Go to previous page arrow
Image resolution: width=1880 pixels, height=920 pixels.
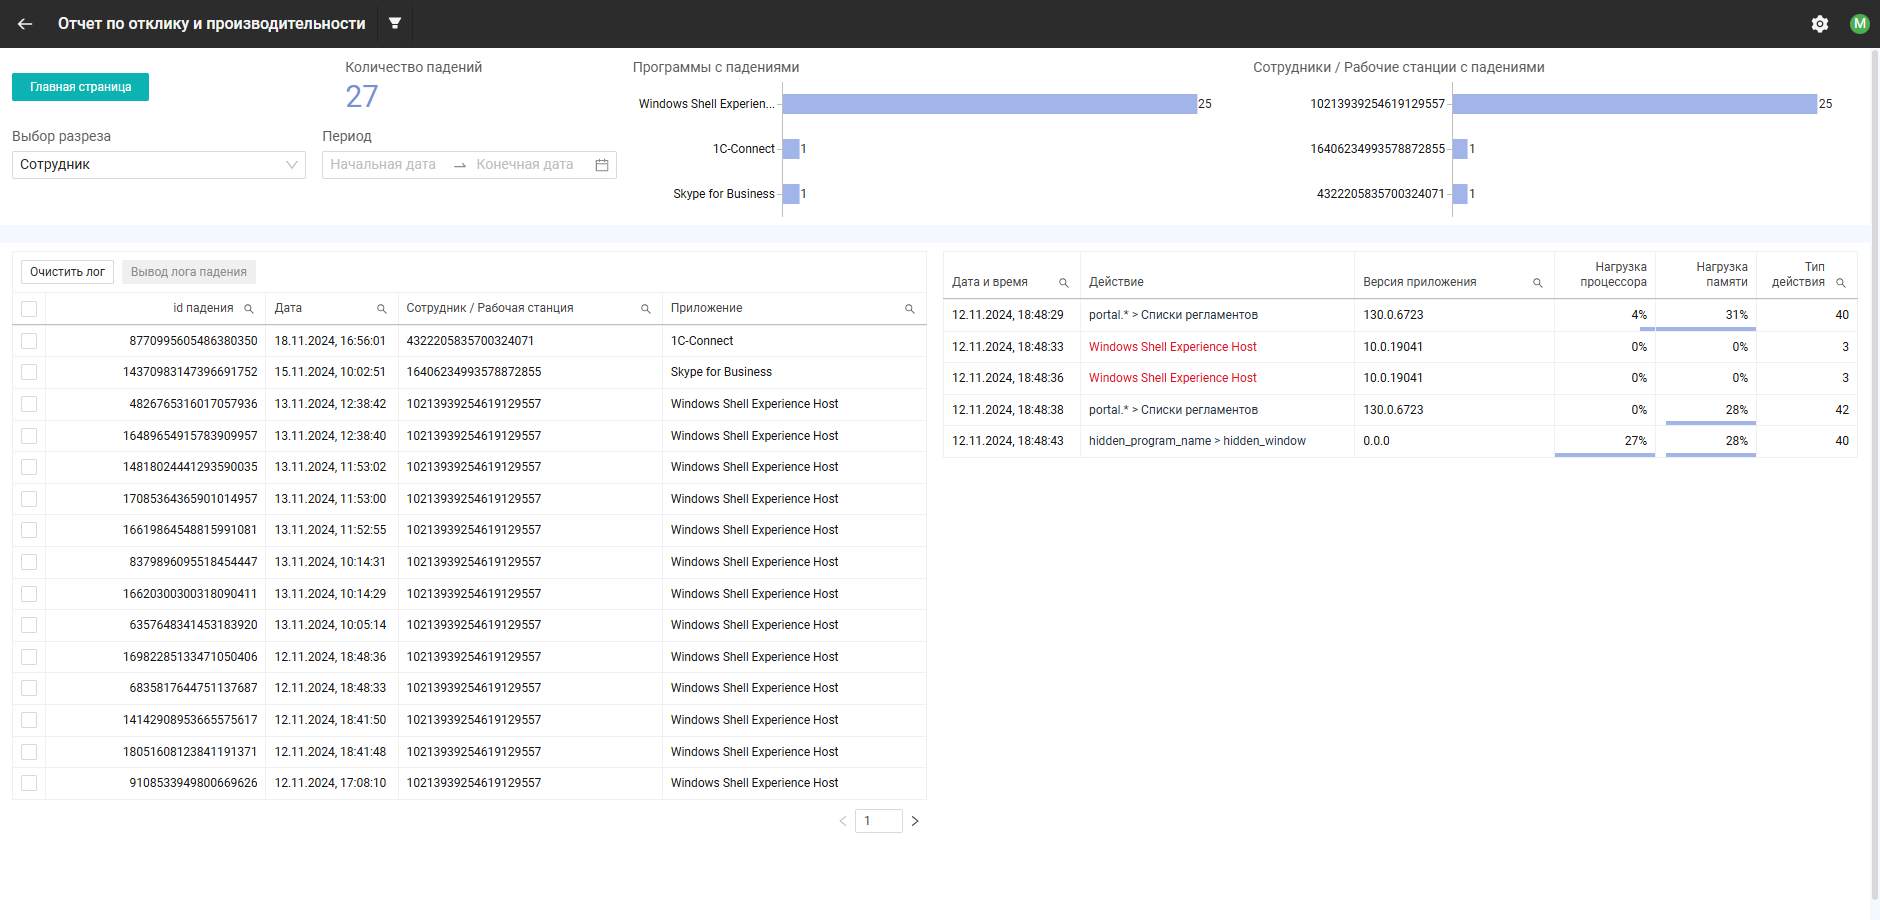click(x=843, y=821)
